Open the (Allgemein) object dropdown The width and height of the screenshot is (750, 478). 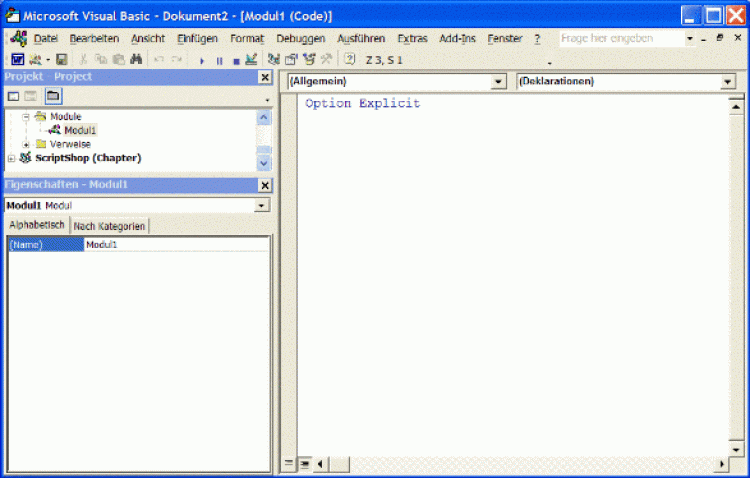point(499,81)
